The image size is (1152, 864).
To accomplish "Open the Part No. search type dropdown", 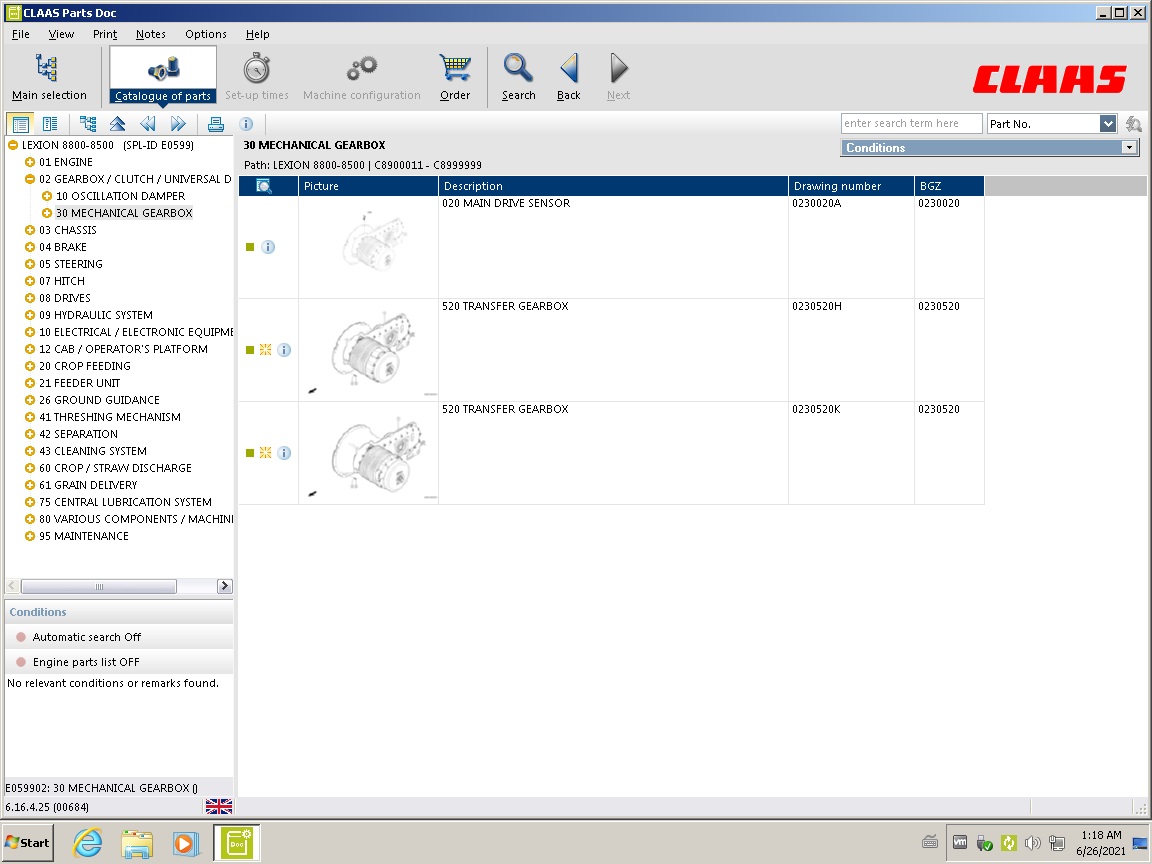I will click(x=1108, y=123).
